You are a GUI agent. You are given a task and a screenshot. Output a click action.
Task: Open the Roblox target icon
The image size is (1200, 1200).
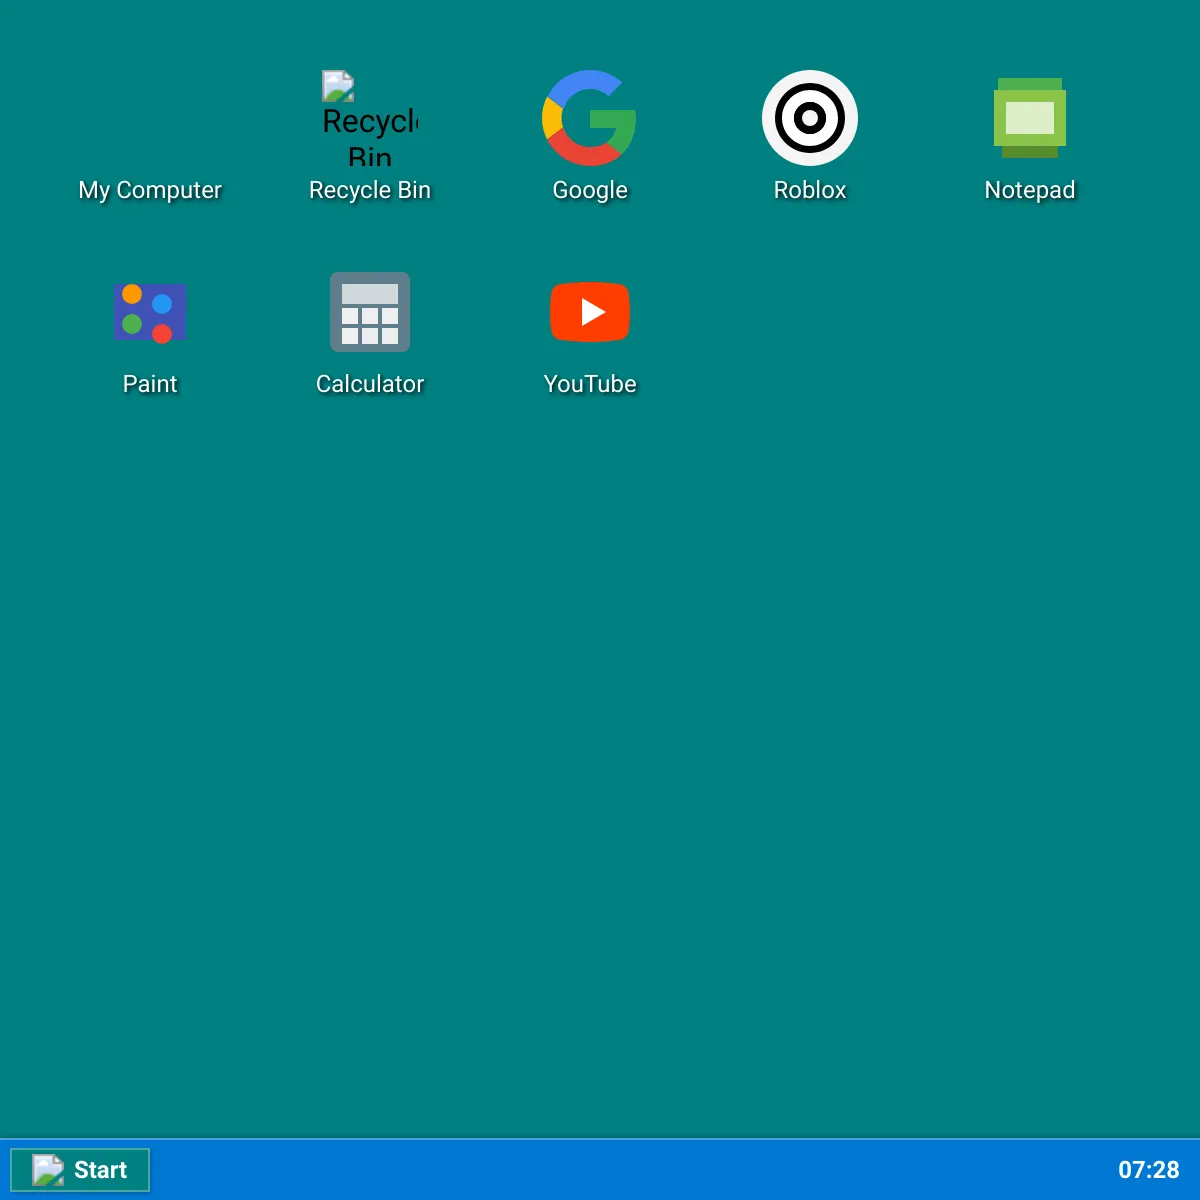click(x=810, y=118)
